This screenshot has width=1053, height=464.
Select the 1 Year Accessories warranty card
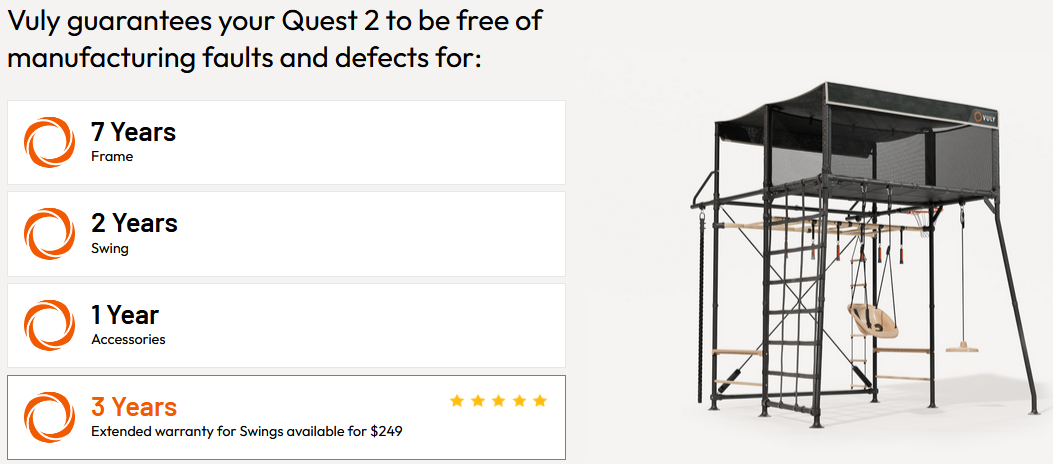point(286,326)
